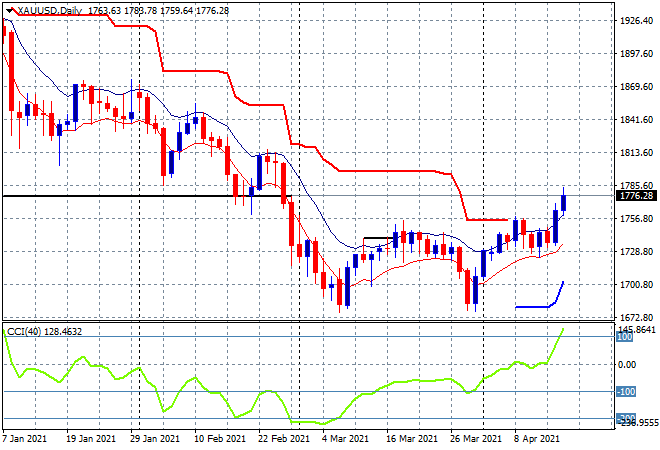
Task: Click the 16 Mar 2021 date label
Action: point(412,439)
